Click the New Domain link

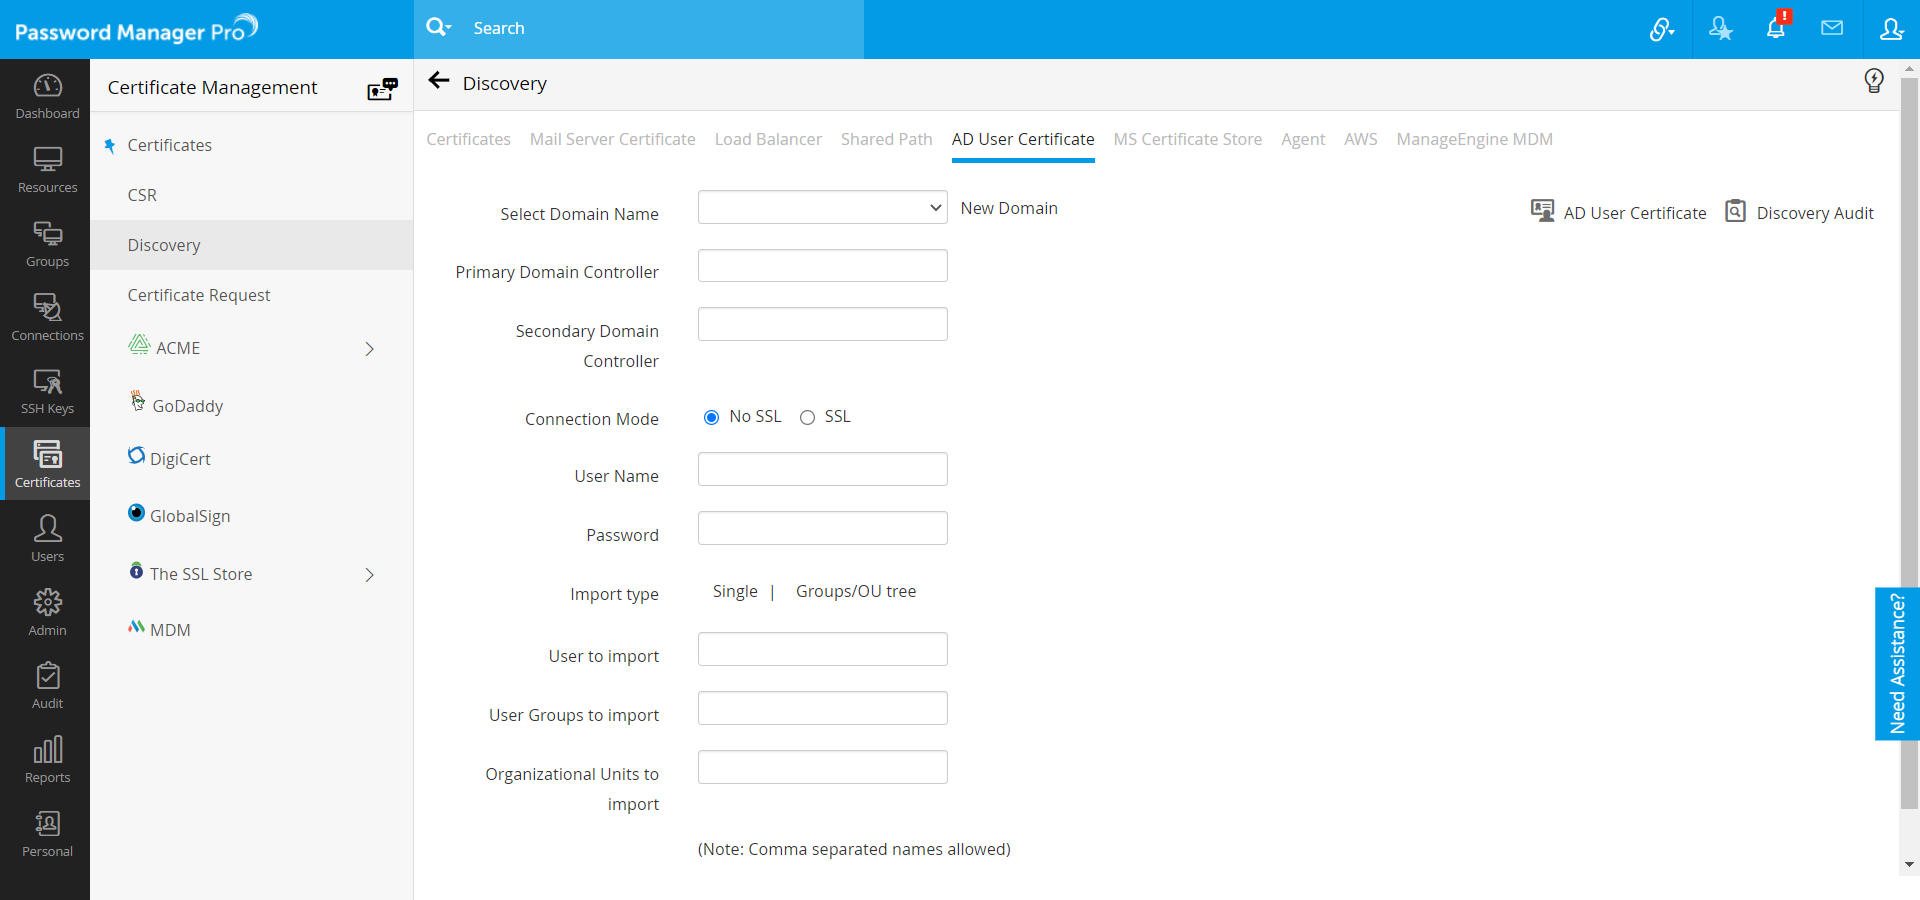pyautogui.click(x=1009, y=208)
